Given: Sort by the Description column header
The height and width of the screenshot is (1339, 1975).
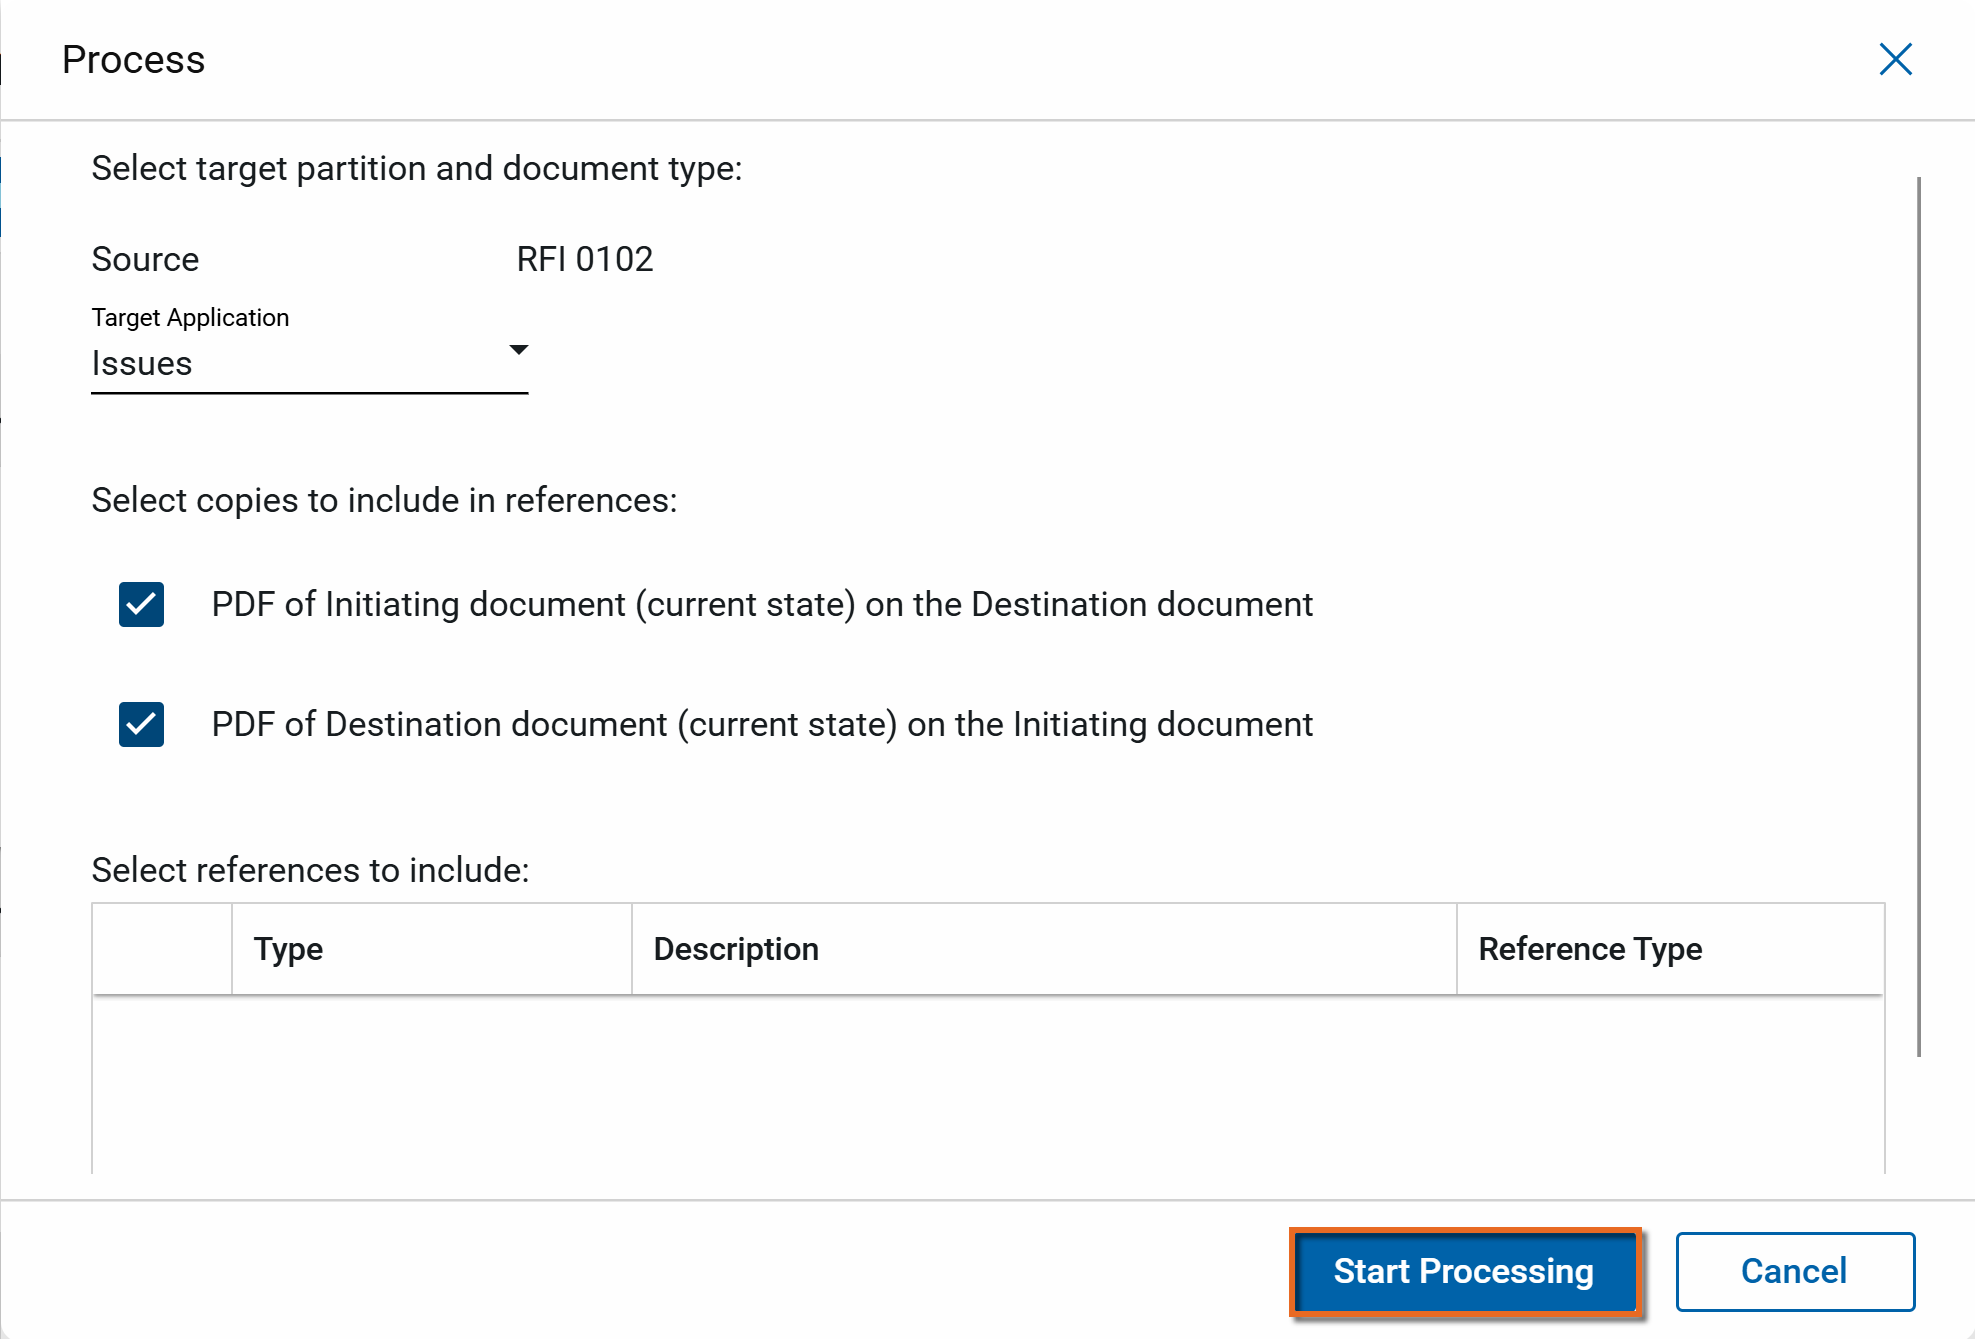Looking at the screenshot, I should [736, 949].
